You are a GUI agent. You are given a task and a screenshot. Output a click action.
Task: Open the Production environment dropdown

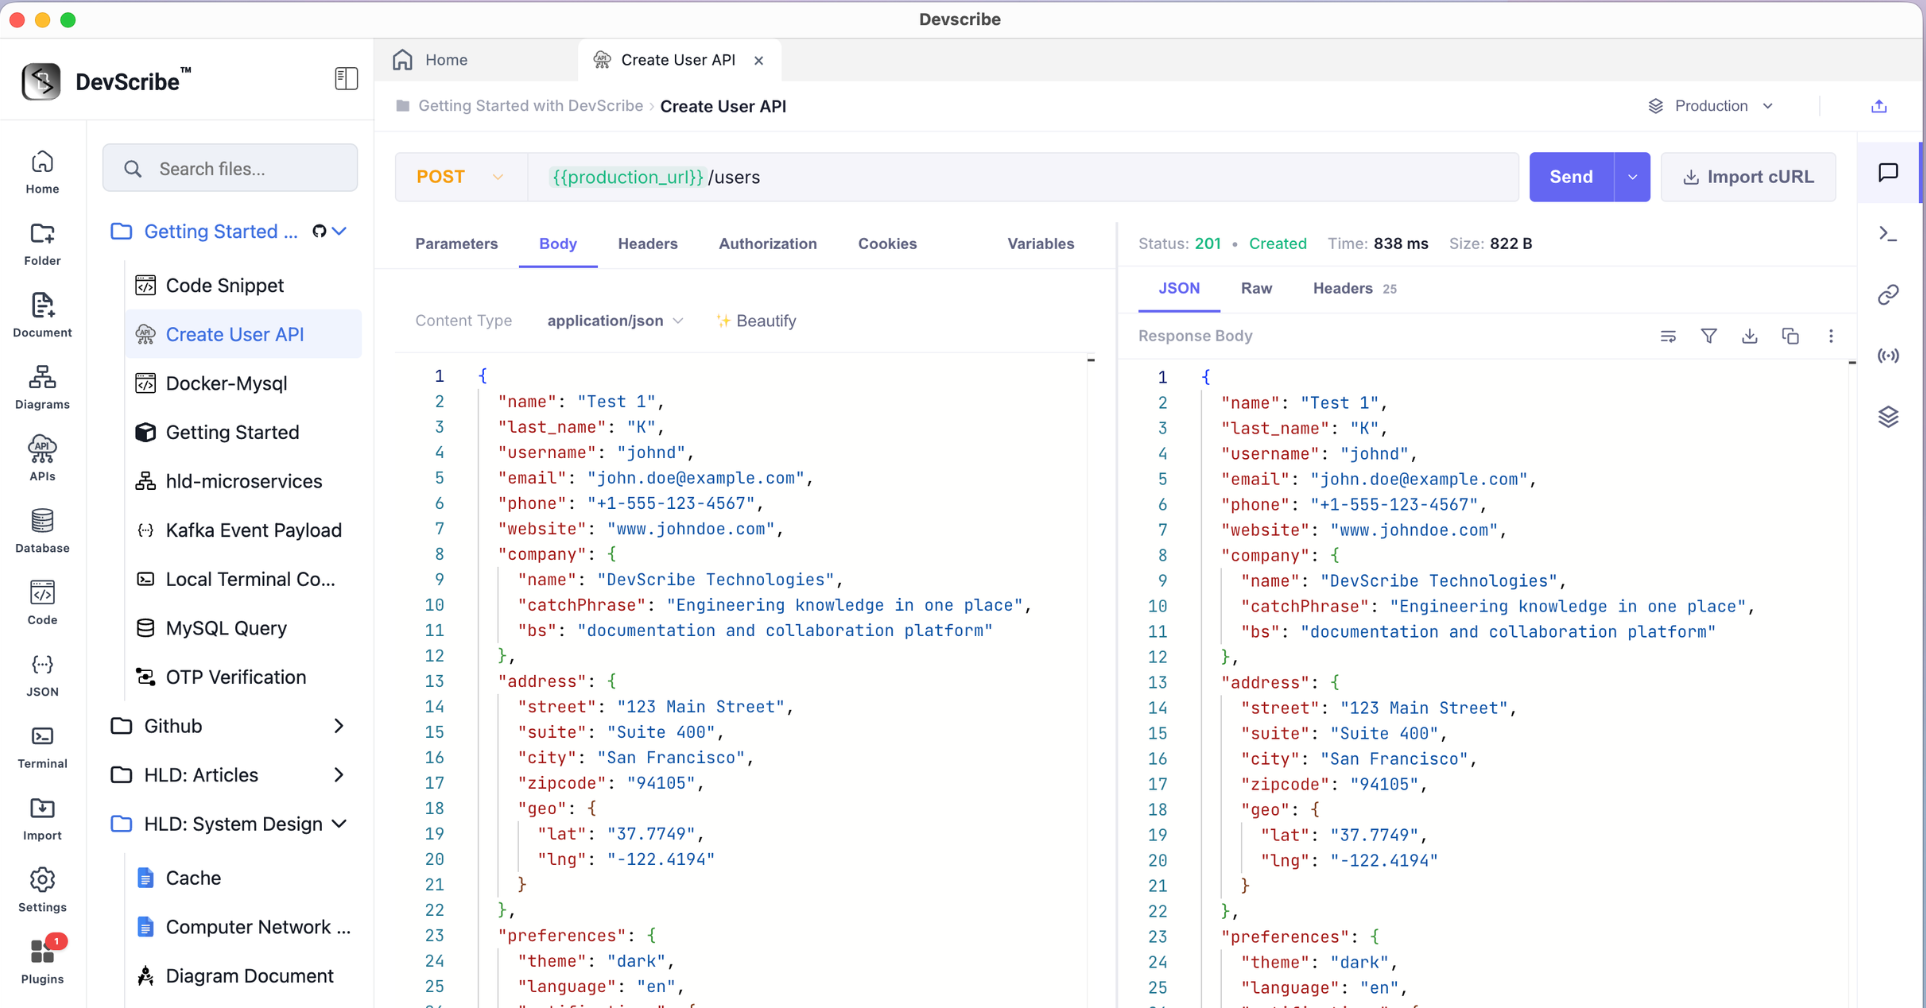[x=1711, y=106]
